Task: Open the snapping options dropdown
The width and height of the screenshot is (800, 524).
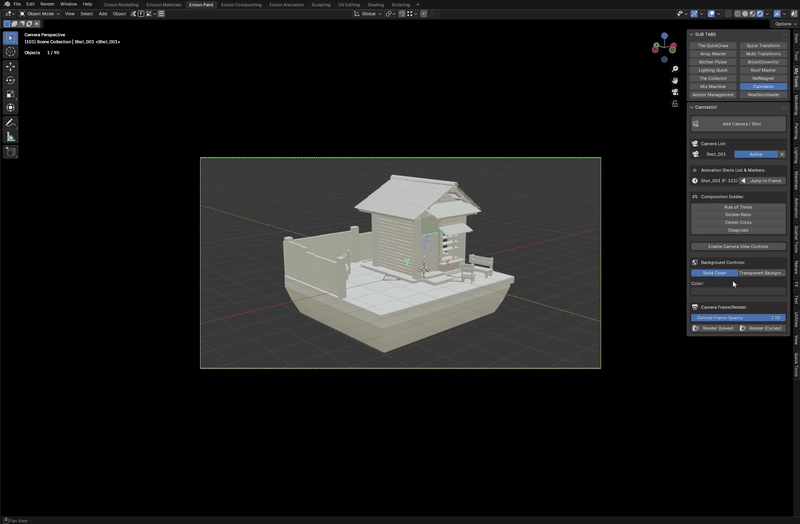Action: coord(411,14)
